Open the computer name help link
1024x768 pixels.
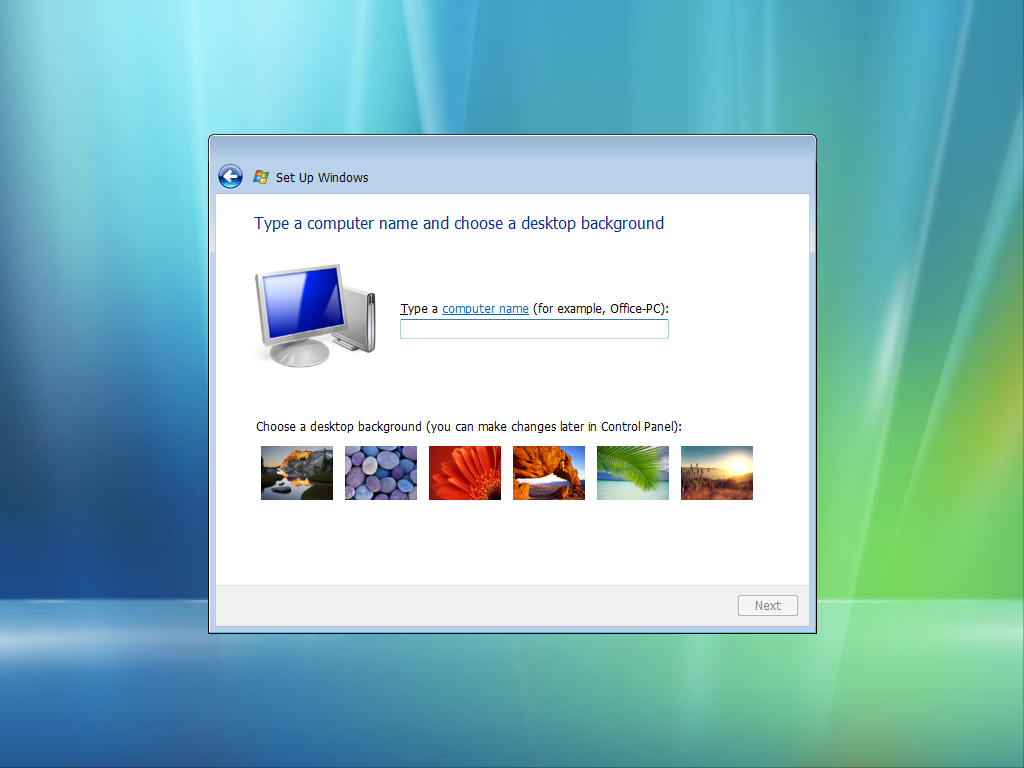tap(485, 309)
